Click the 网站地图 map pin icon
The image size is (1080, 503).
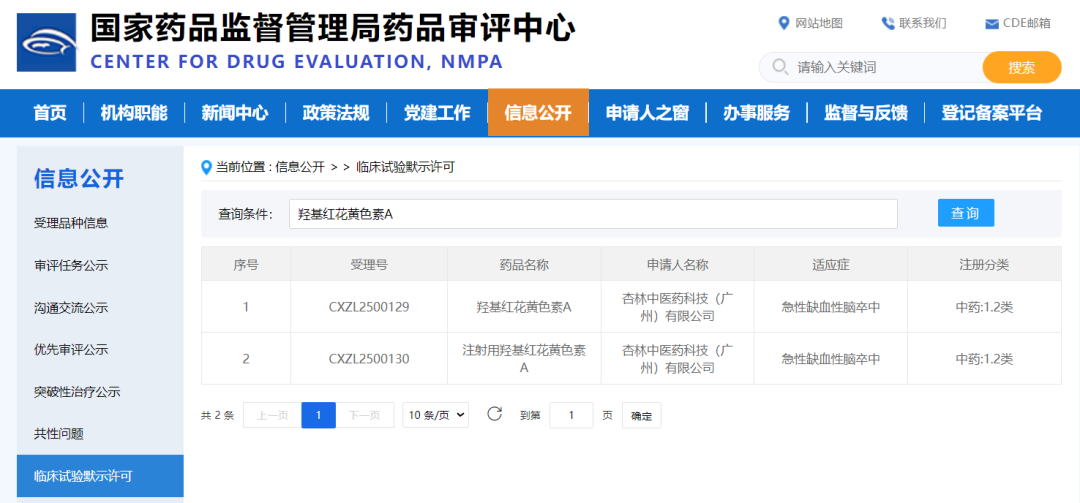(783, 23)
